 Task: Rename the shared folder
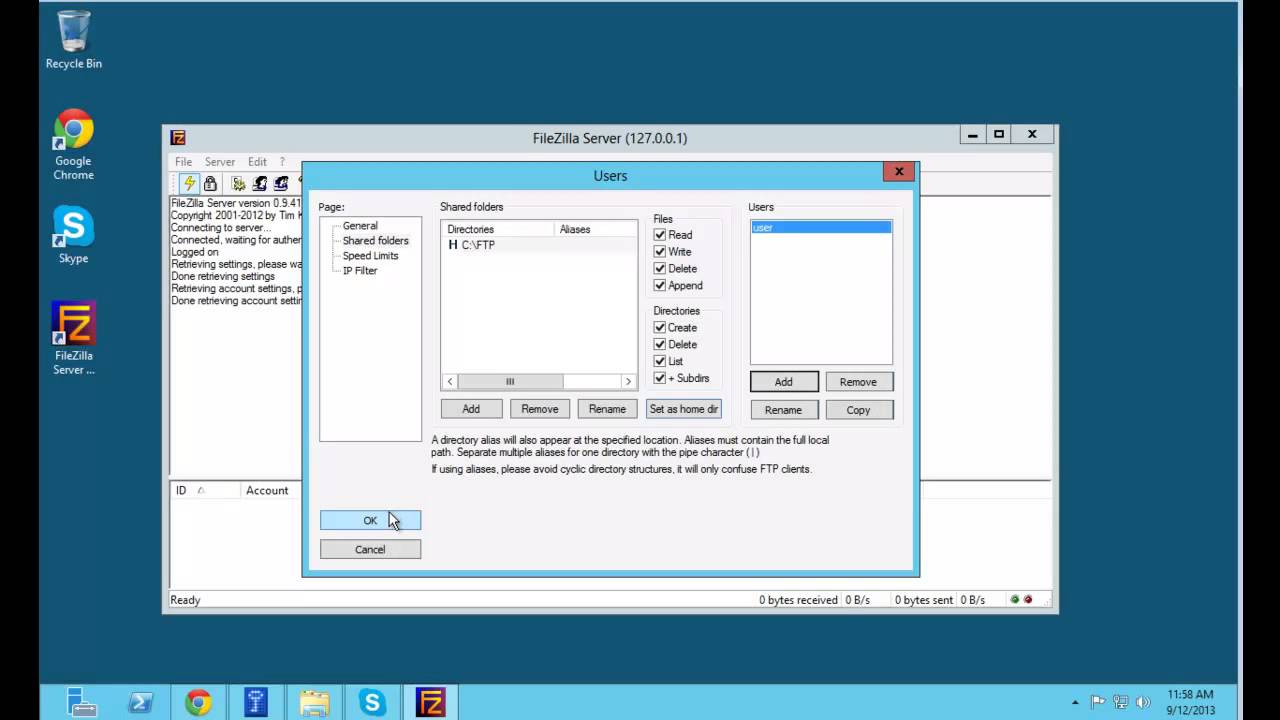pyautogui.click(x=607, y=409)
